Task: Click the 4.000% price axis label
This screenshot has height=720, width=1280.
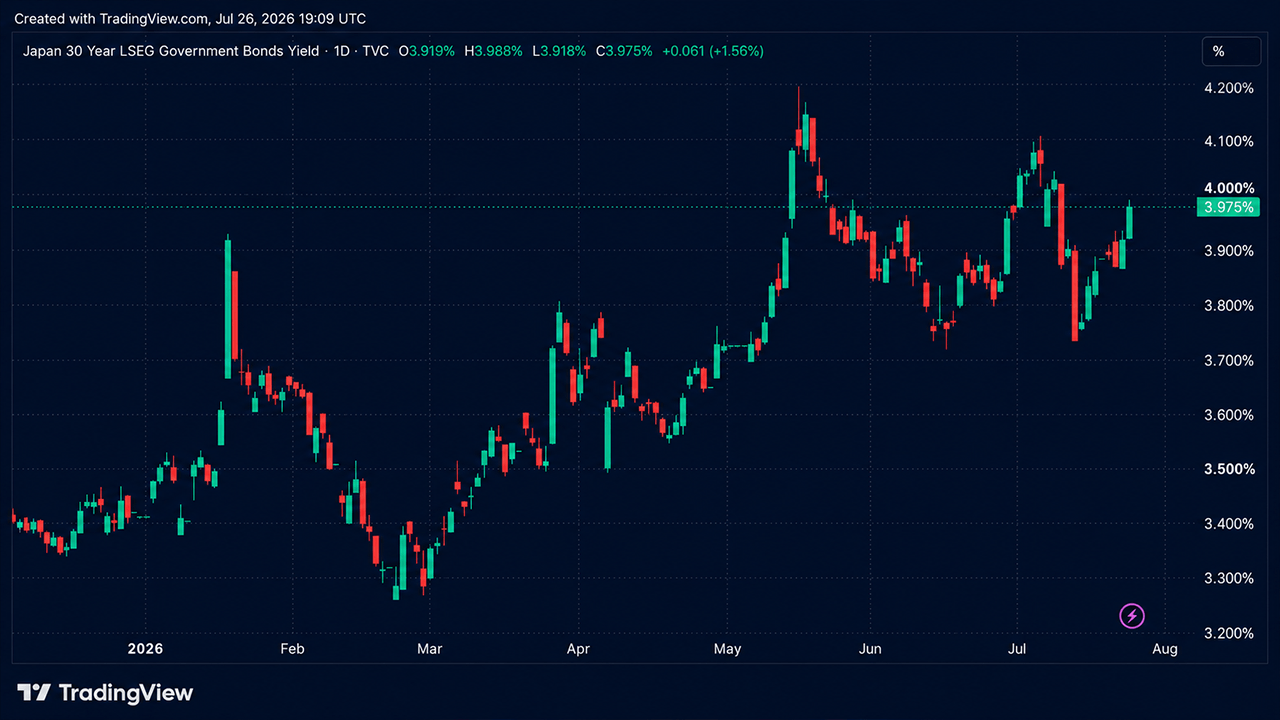Action: (1229, 187)
